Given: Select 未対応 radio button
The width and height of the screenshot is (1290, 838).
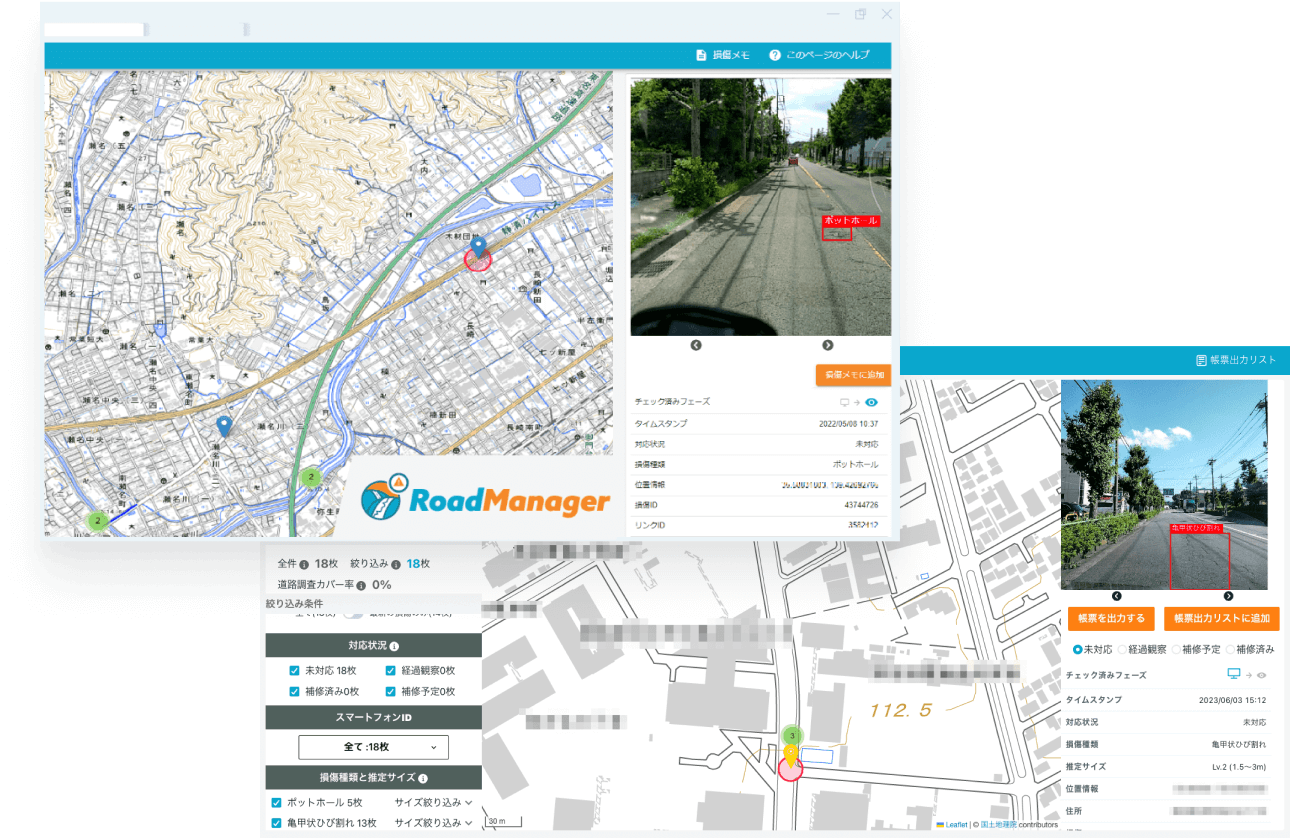Looking at the screenshot, I should 1077,649.
